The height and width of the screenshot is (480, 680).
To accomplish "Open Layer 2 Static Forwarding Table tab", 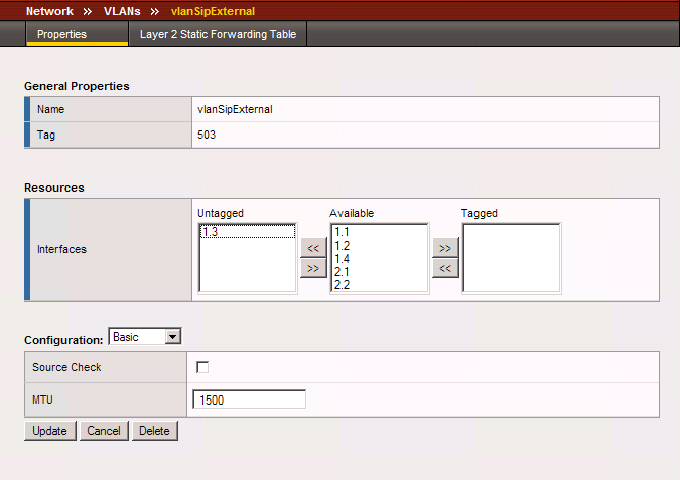I will click(x=217, y=34).
